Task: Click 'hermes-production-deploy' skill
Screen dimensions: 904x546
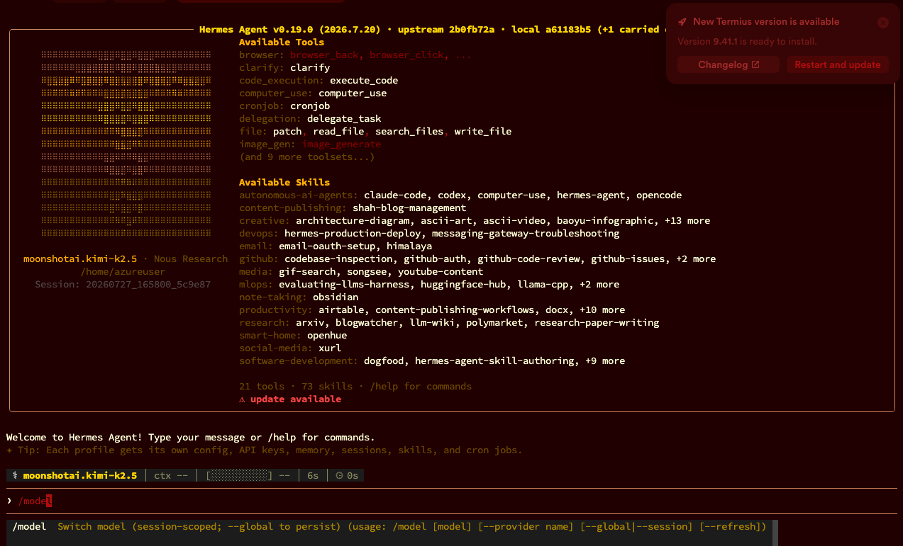Action: [352, 234]
